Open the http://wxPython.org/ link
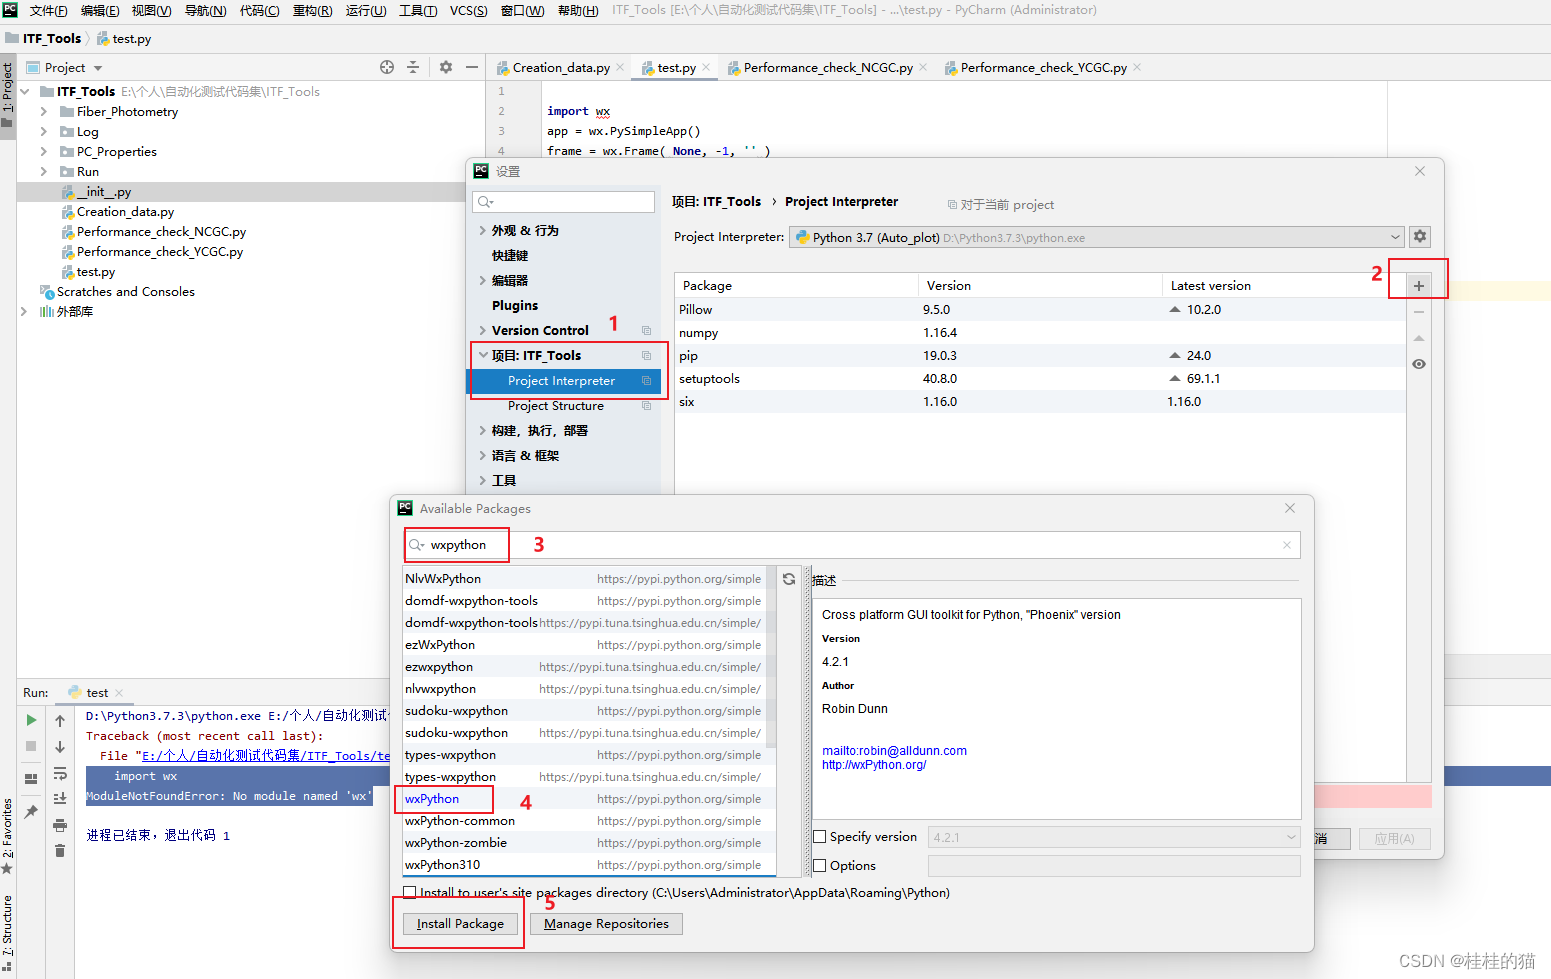 point(874,765)
